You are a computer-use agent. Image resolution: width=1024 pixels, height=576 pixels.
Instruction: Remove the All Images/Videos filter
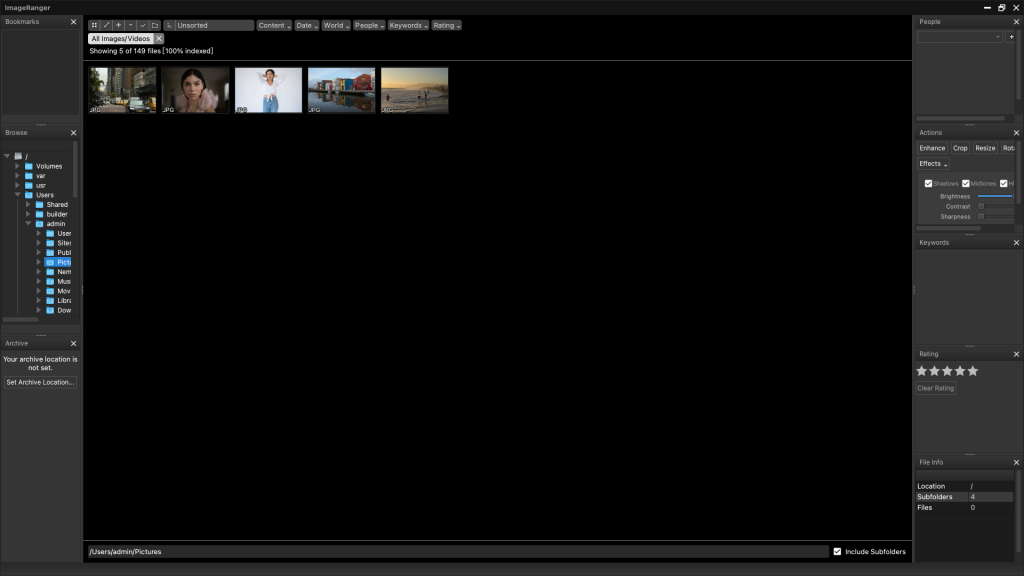point(159,39)
